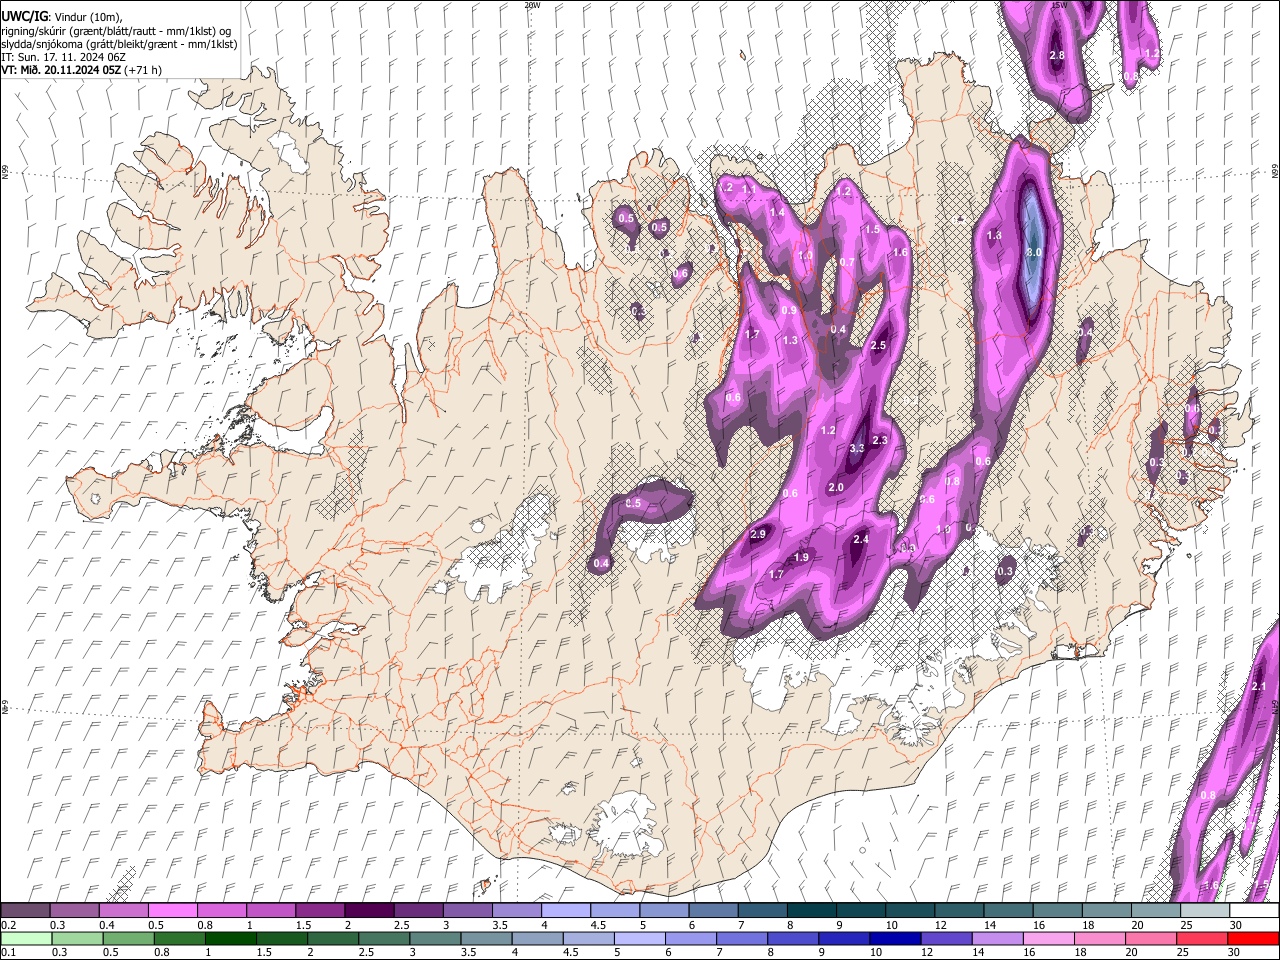Select the light periwinkle 4–4.5 swatch, top scale
Screen dimensions: 1280x960
coord(566,911)
